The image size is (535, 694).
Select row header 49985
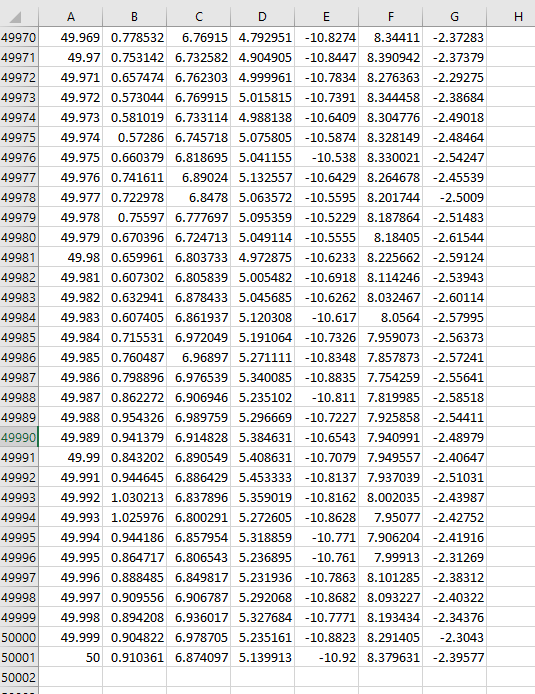[x=19, y=338]
